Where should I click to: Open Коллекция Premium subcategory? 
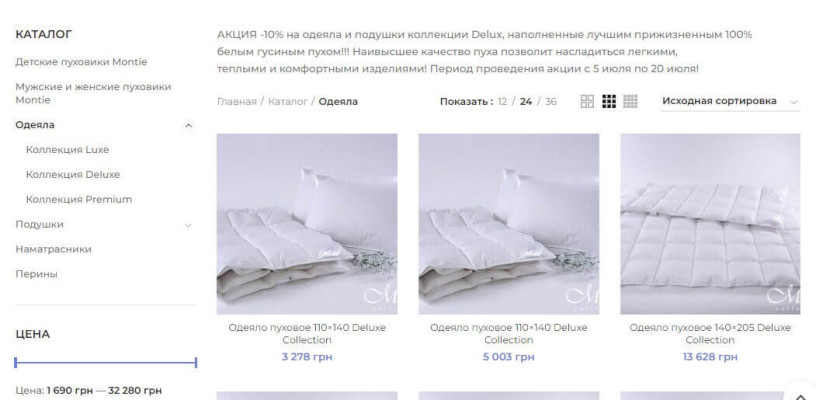pyautogui.click(x=79, y=200)
